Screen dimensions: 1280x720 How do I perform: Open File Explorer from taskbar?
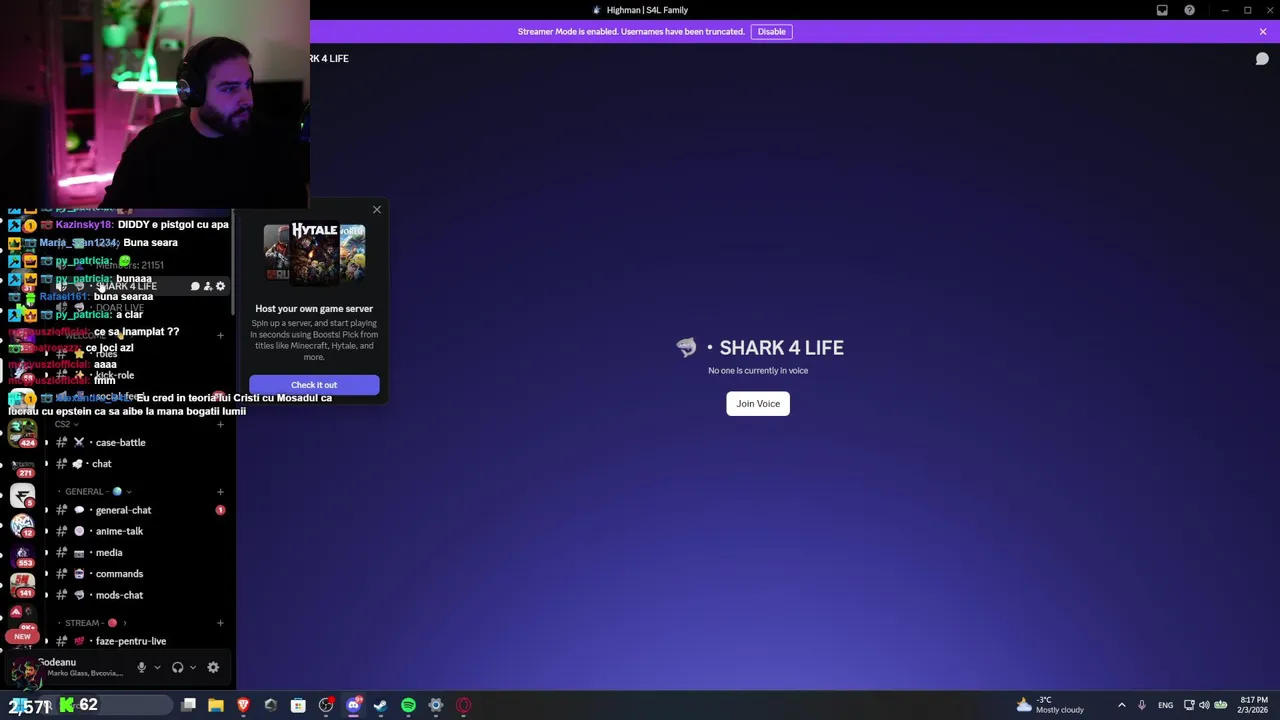click(216, 706)
